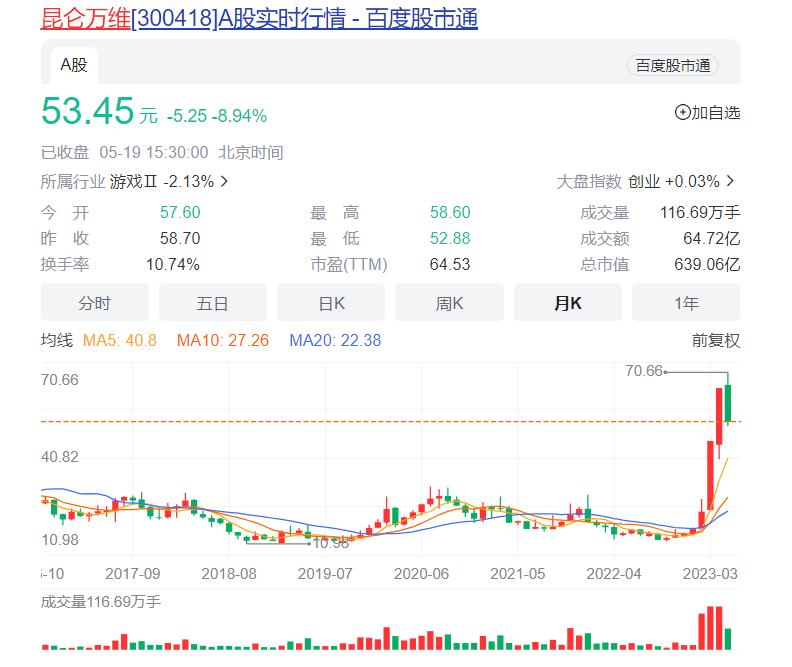Switch to the 日K chart tab
The image size is (792, 667).
[x=331, y=303]
